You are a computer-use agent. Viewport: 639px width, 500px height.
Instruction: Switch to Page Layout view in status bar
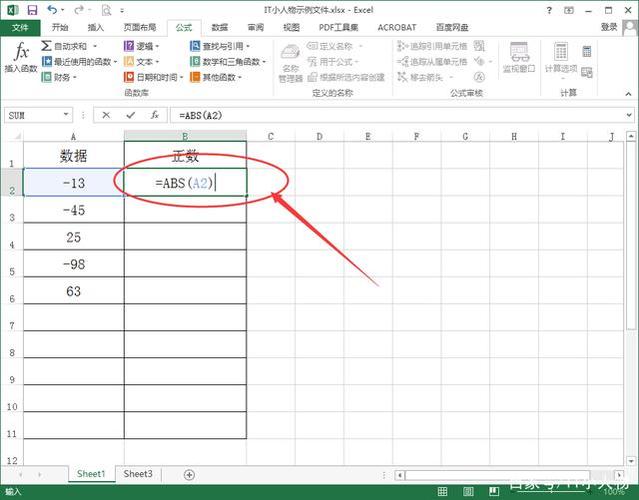[x=468, y=491]
